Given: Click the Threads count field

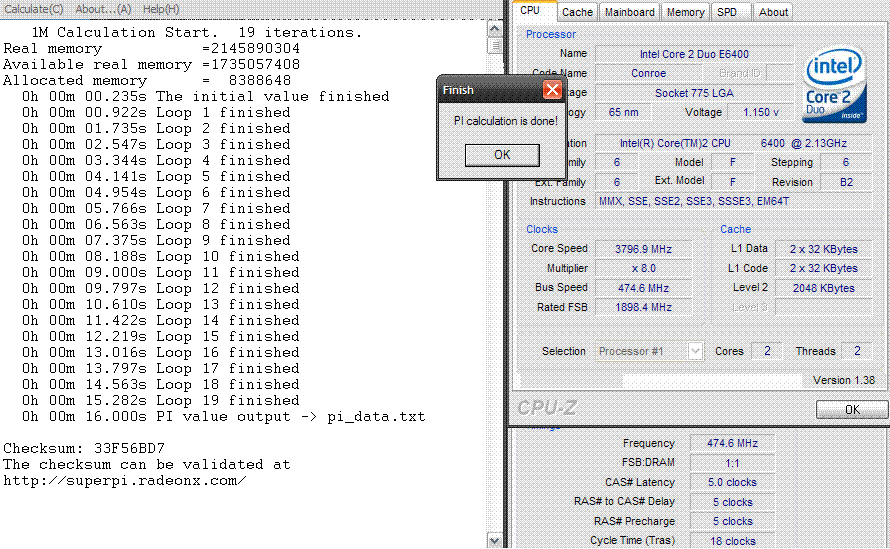Looking at the screenshot, I should [857, 351].
